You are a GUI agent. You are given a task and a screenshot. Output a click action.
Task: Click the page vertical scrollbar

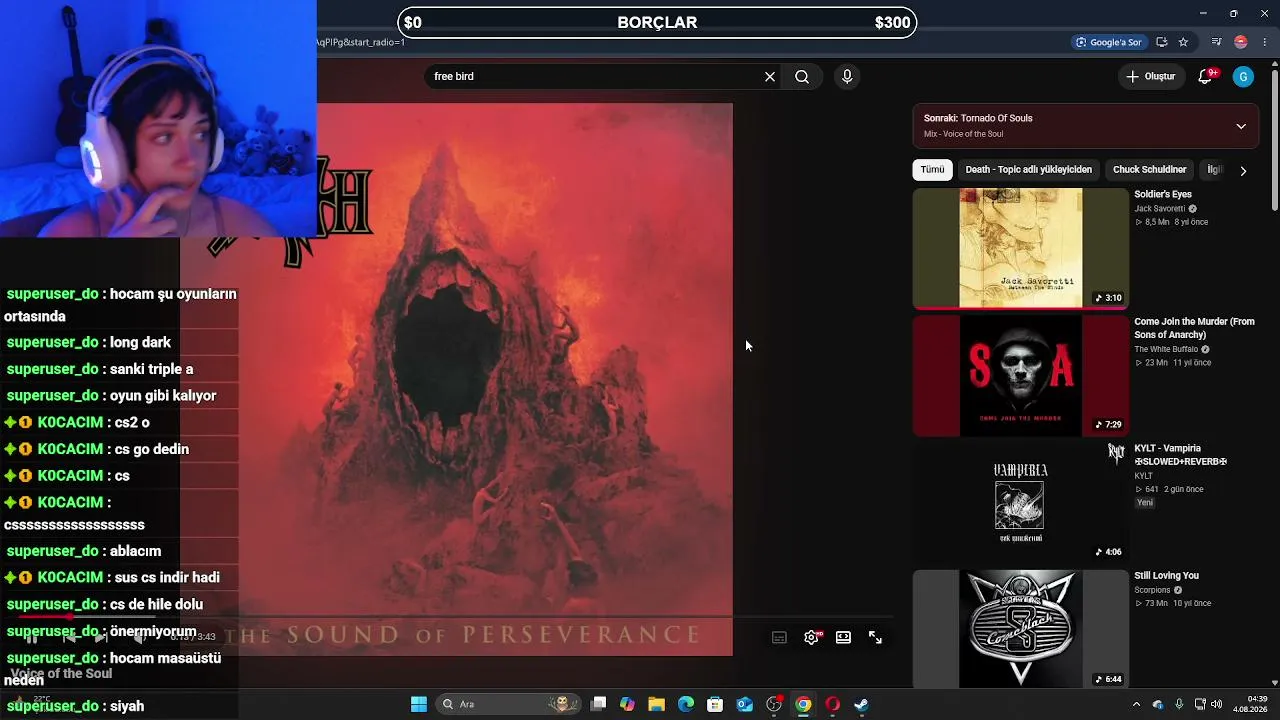pos(1274,138)
